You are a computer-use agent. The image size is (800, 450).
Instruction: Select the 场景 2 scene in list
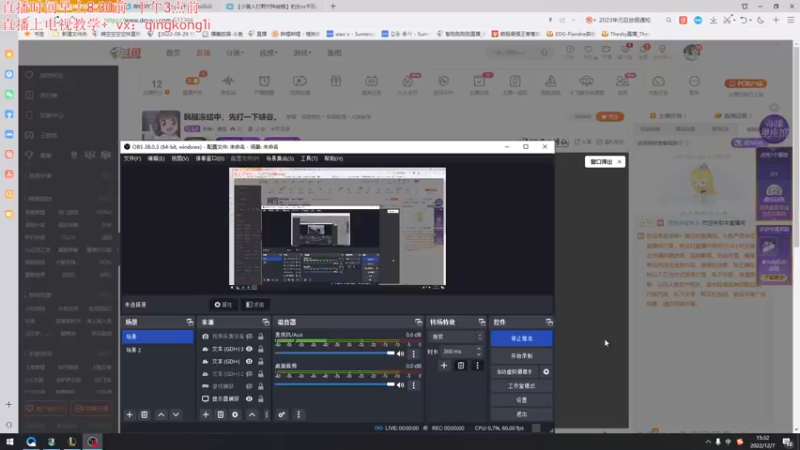pyautogui.click(x=158, y=350)
